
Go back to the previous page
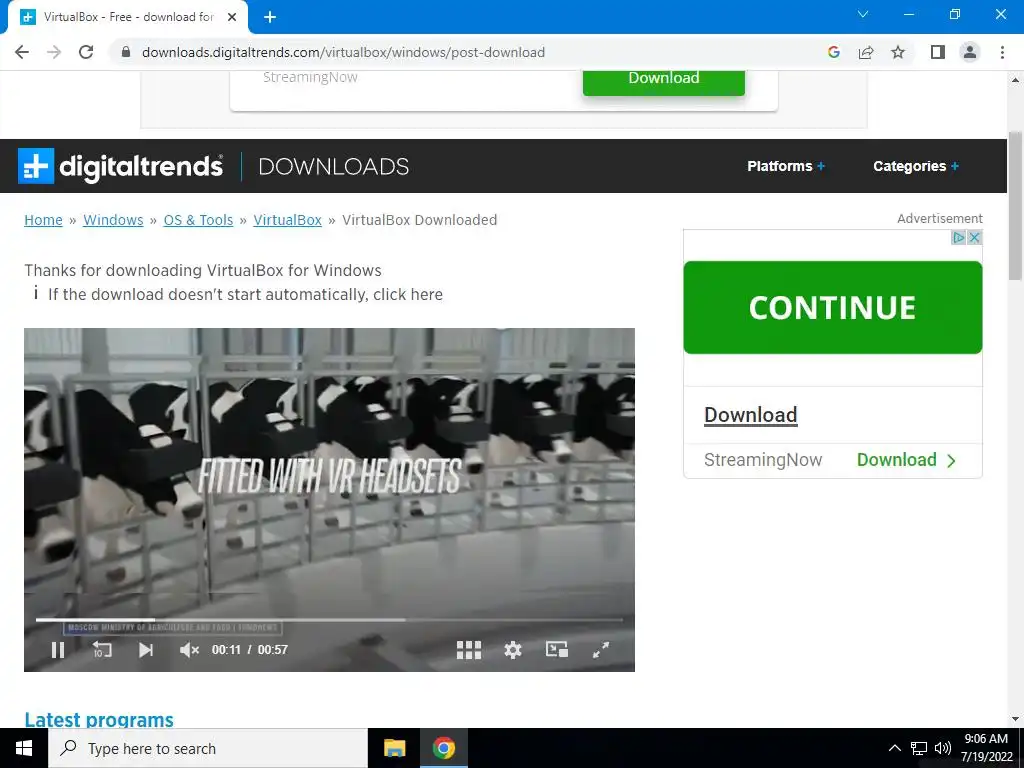click(22, 52)
